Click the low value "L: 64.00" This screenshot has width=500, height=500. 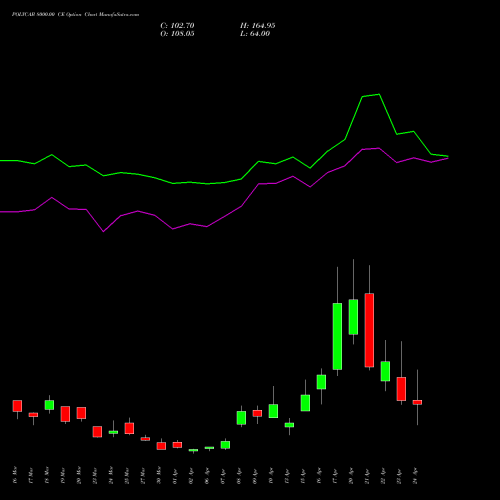coord(255,34)
